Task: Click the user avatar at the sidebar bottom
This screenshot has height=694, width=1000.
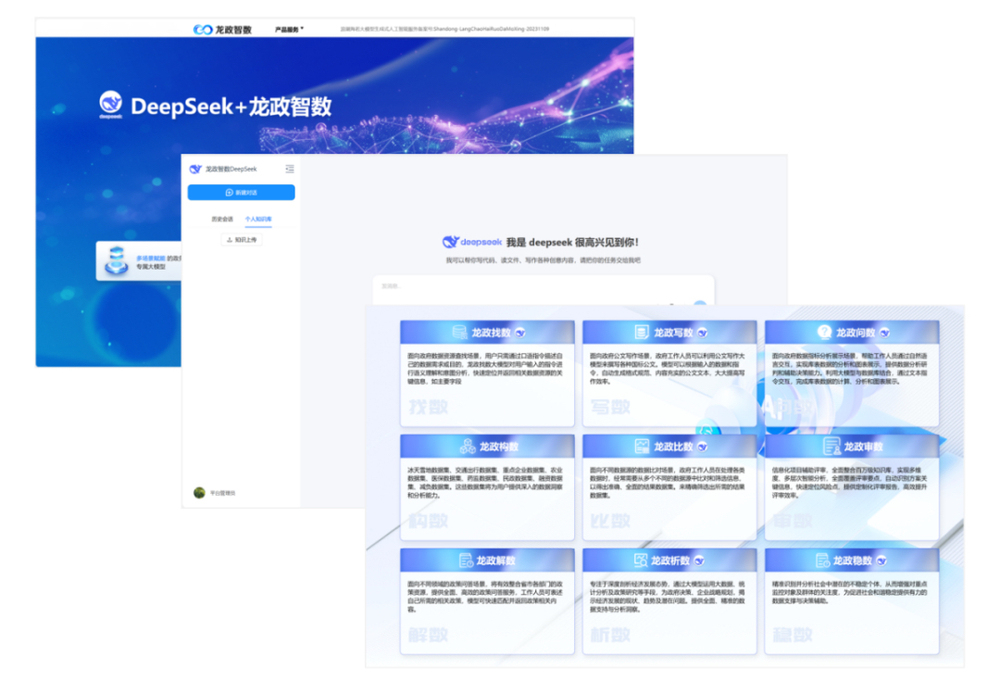Action: click(199, 492)
